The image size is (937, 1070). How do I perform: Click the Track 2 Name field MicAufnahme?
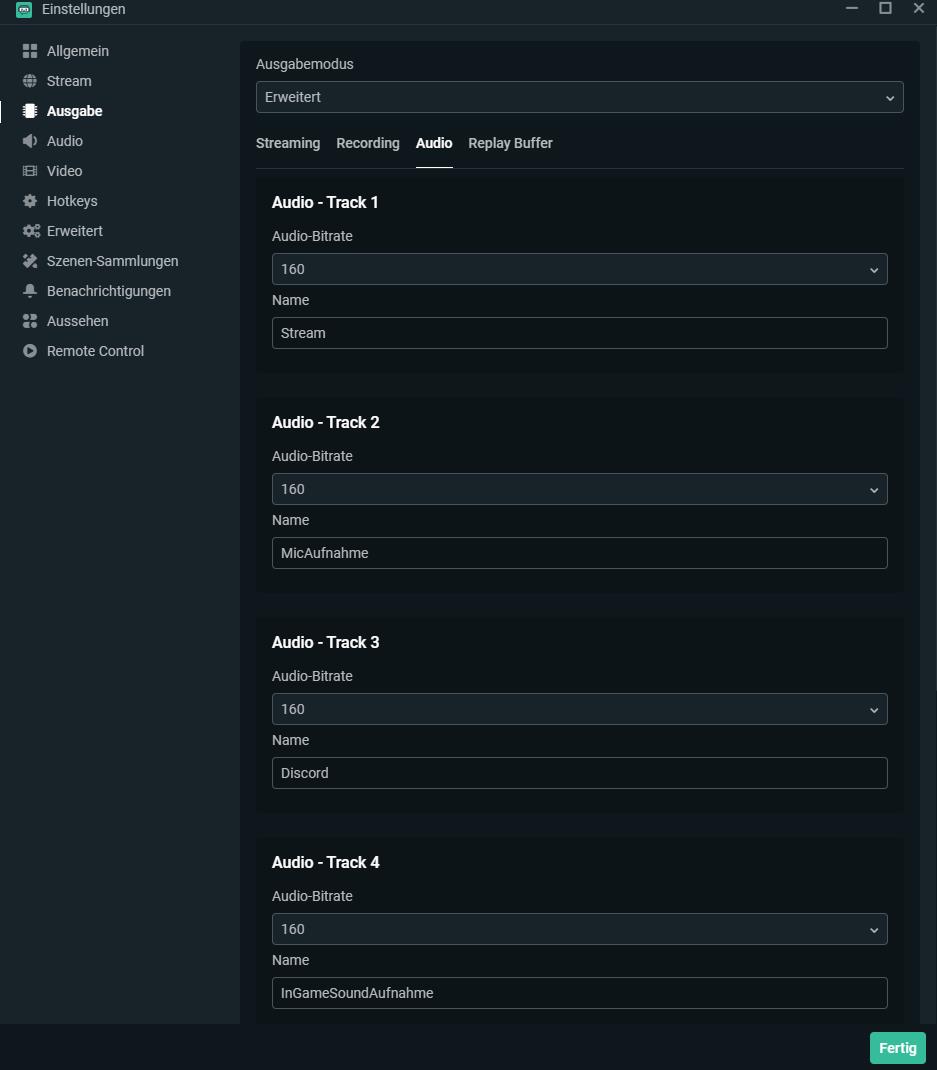pos(579,553)
